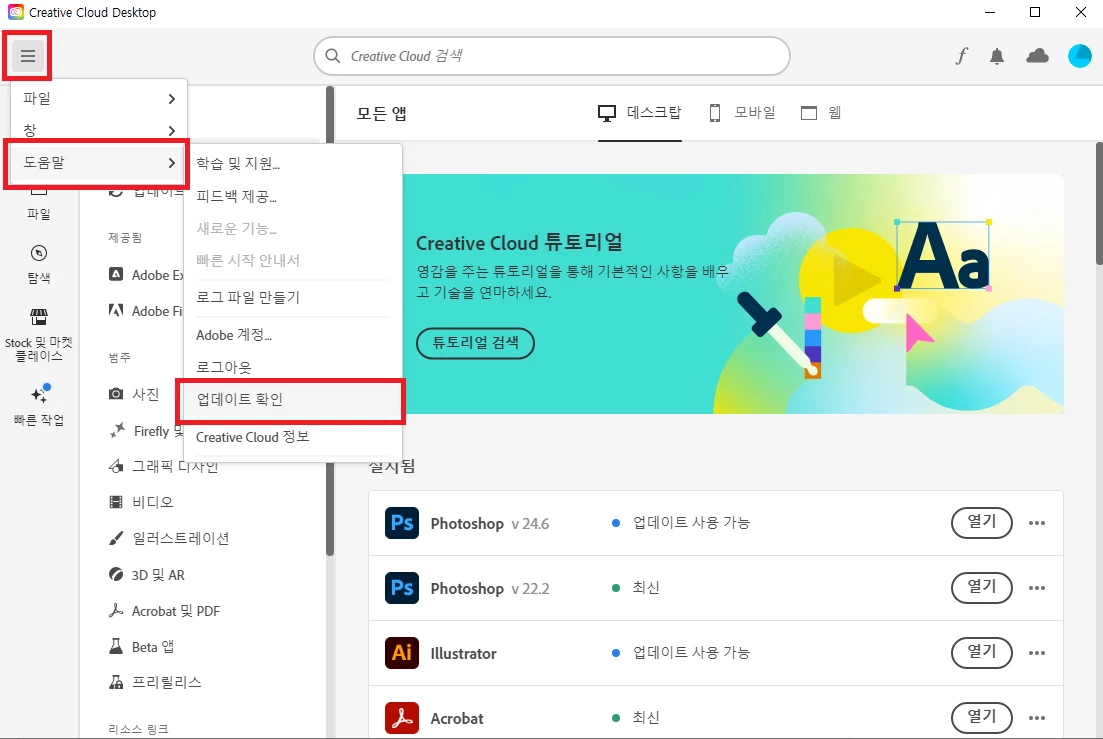Open cloud sync status icon
The width and height of the screenshot is (1103, 739).
click(x=1037, y=56)
